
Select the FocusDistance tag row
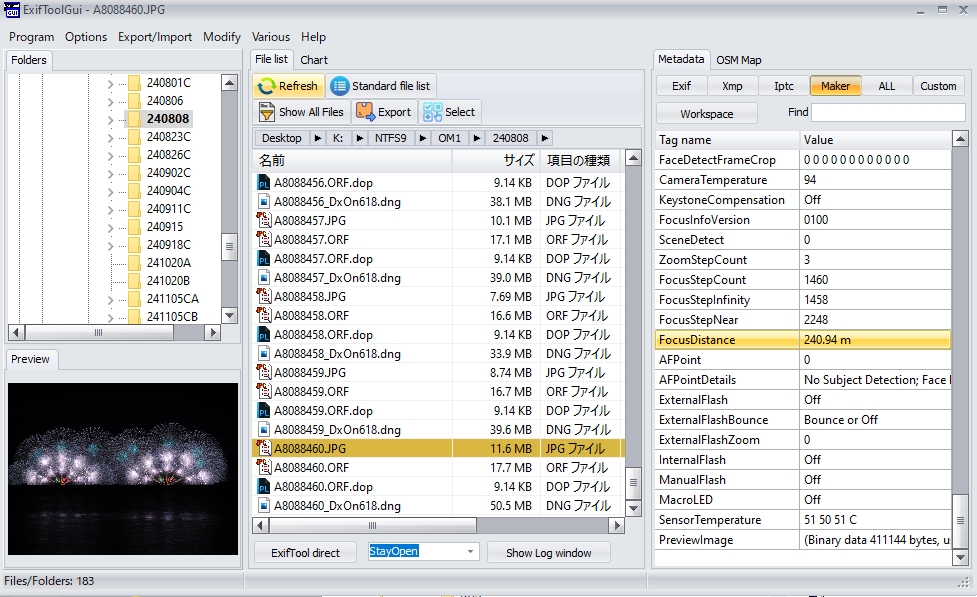click(803, 340)
